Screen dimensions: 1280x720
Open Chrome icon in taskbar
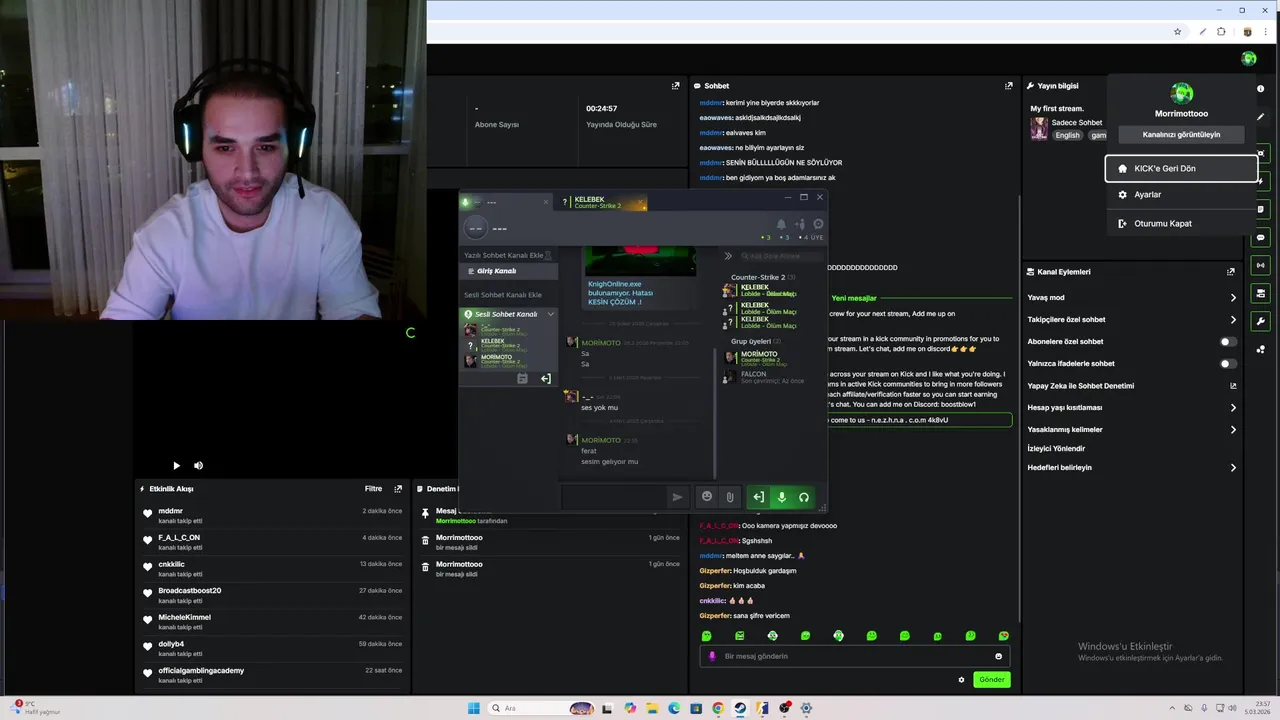pyautogui.click(x=718, y=708)
